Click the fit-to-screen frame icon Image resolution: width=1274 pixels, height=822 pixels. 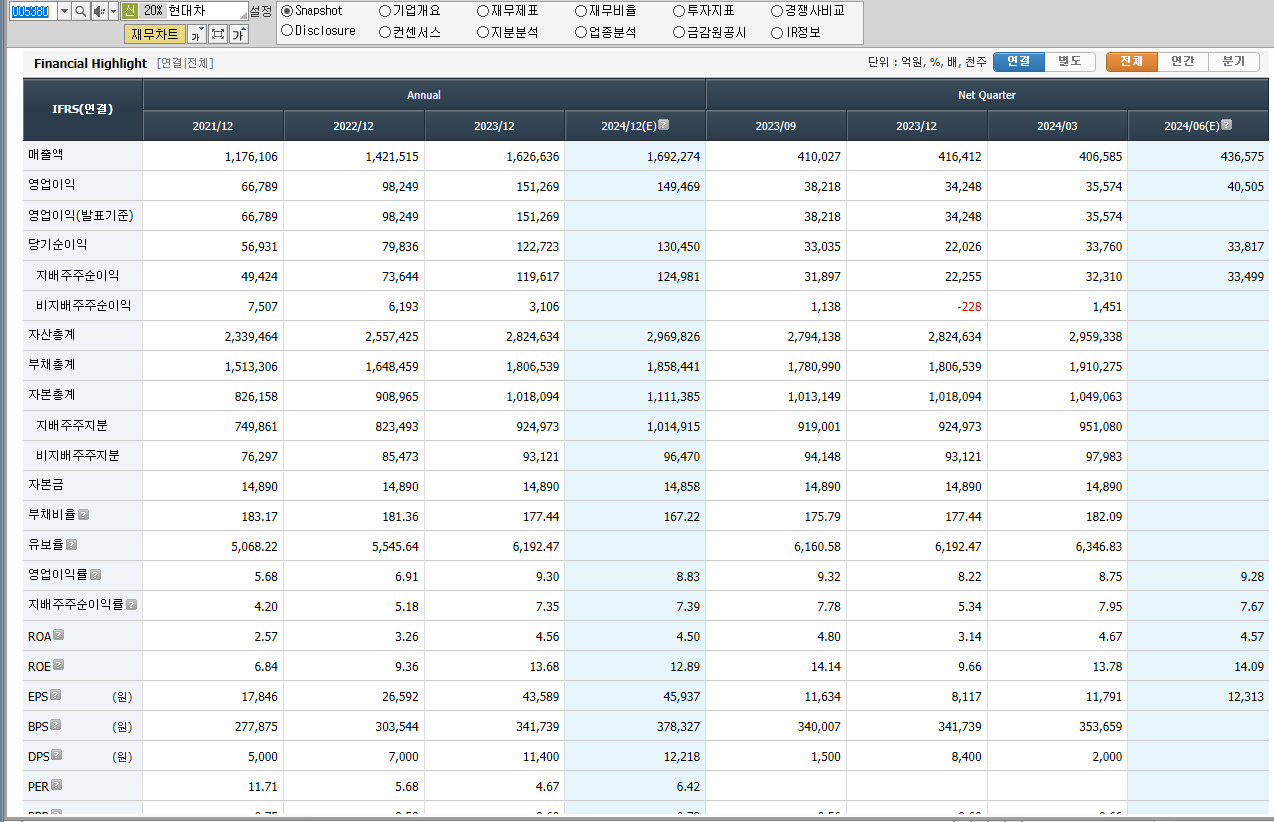coord(217,34)
